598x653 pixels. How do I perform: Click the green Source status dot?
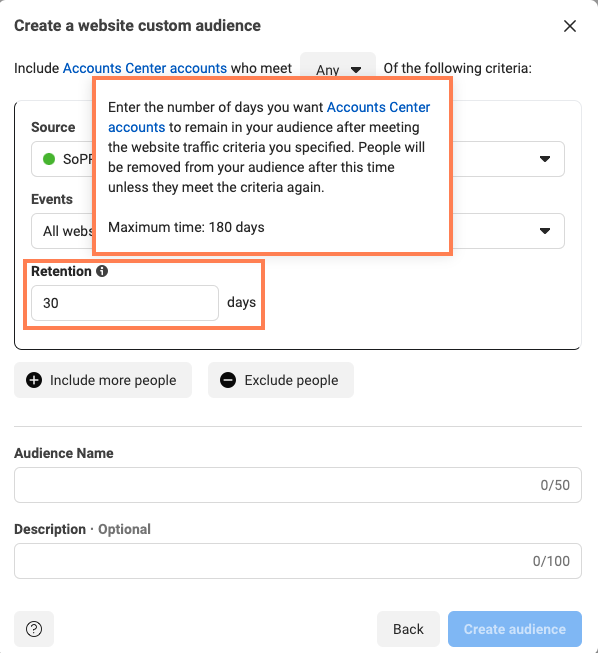[x=49, y=159]
